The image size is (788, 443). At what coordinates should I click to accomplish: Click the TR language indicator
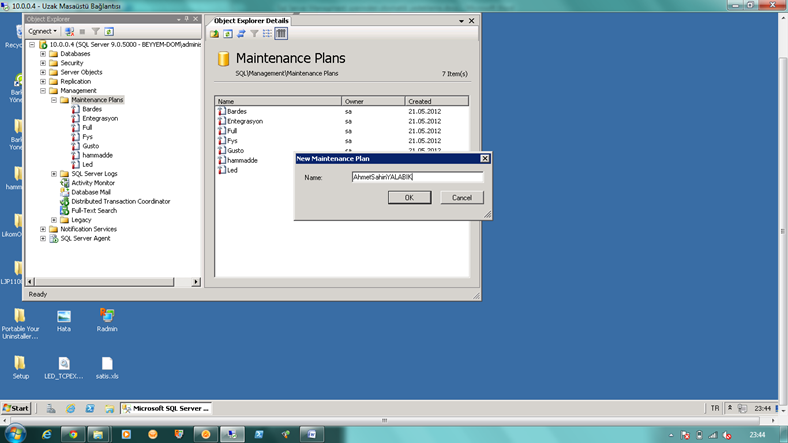click(715, 408)
